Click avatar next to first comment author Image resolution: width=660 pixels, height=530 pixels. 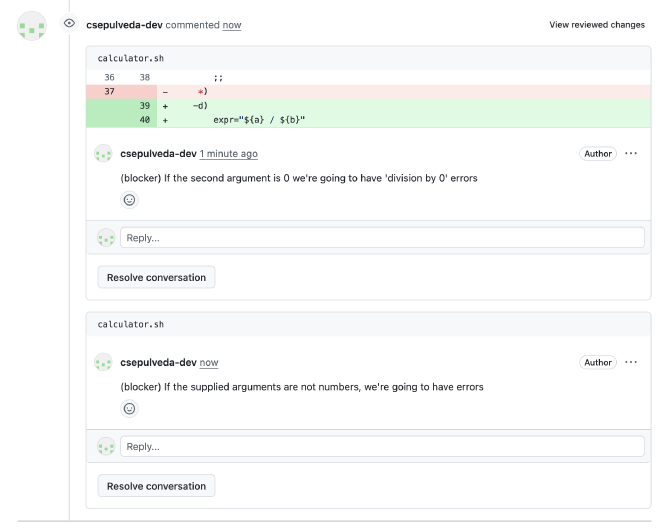click(x=104, y=154)
